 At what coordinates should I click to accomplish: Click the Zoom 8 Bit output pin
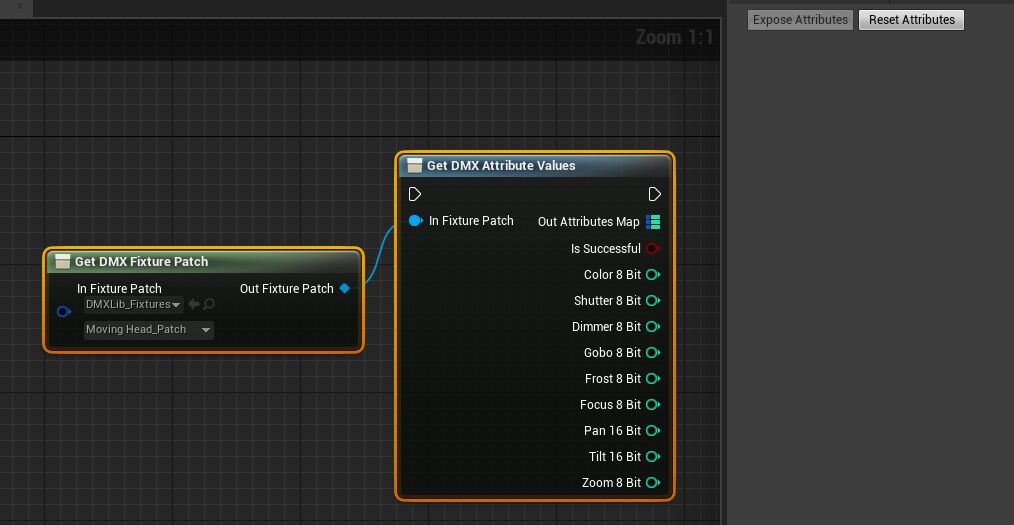[652, 483]
